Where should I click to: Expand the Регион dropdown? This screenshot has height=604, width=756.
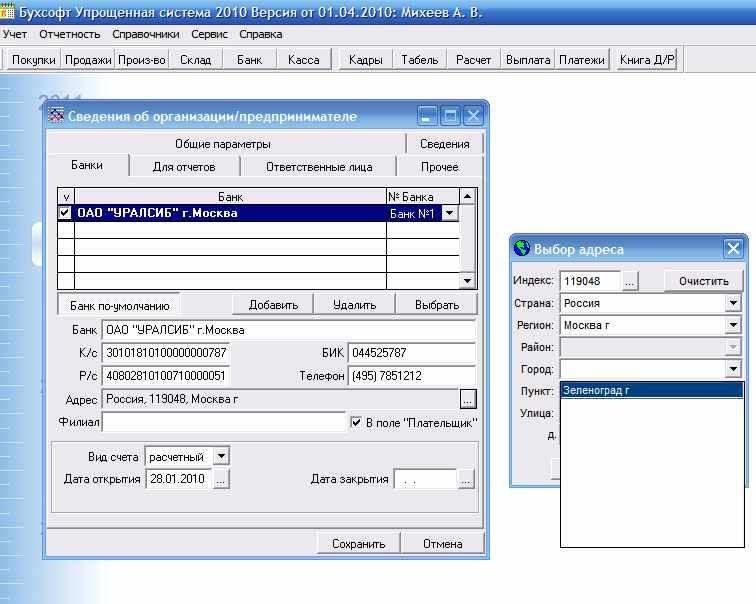point(733,325)
